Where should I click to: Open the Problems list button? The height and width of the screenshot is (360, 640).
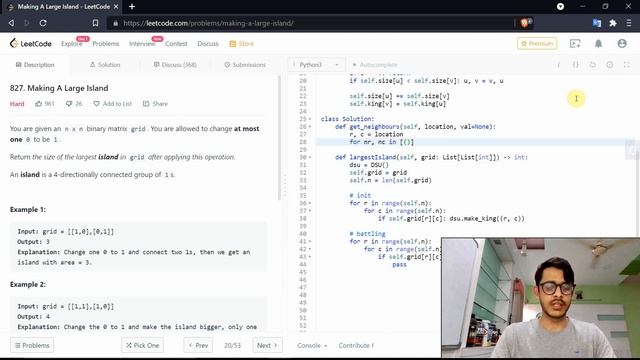[32, 345]
